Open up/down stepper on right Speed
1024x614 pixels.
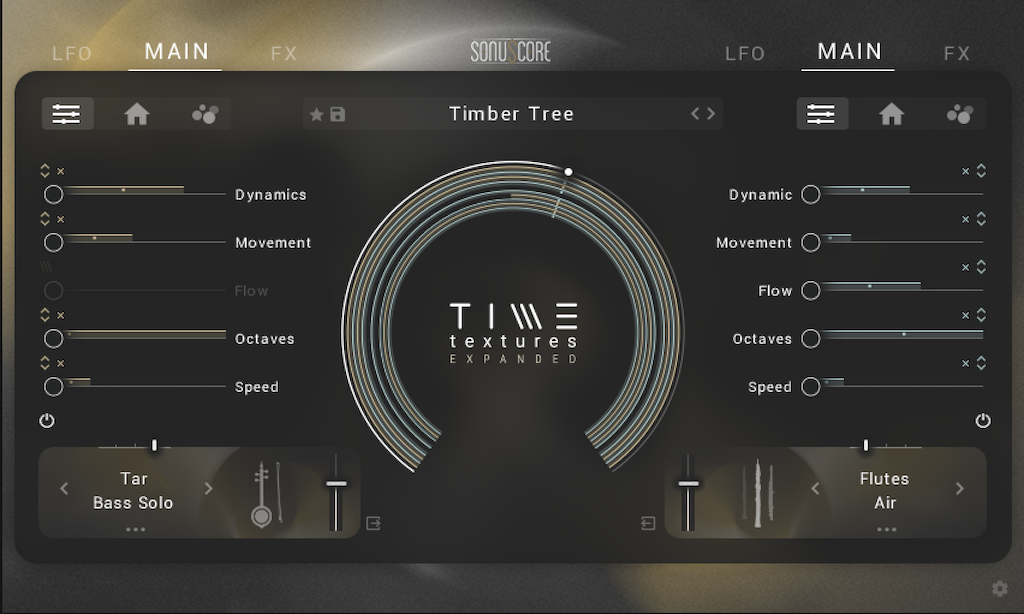point(981,363)
